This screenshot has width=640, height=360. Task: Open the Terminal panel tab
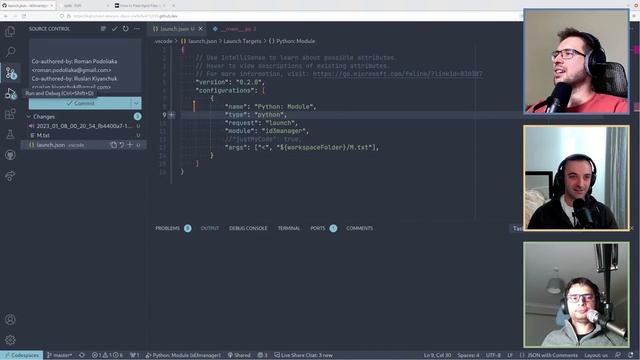pyautogui.click(x=289, y=229)
